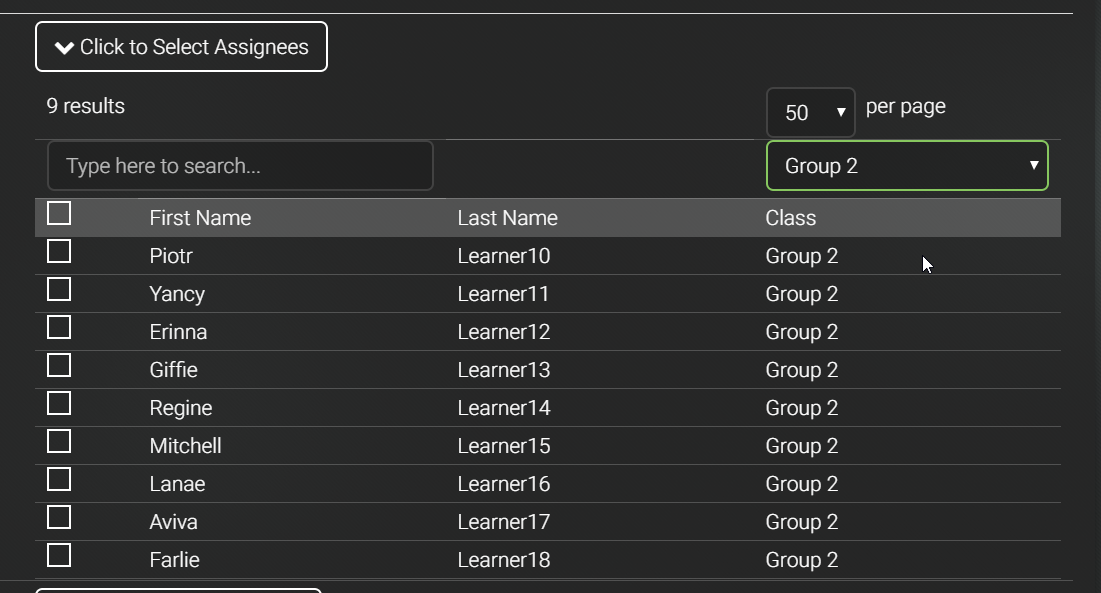Viewport: 1101px width, 593px height.
Task: Click the arrow on the Group 2 filter
Action: [x=1034, y=165]
